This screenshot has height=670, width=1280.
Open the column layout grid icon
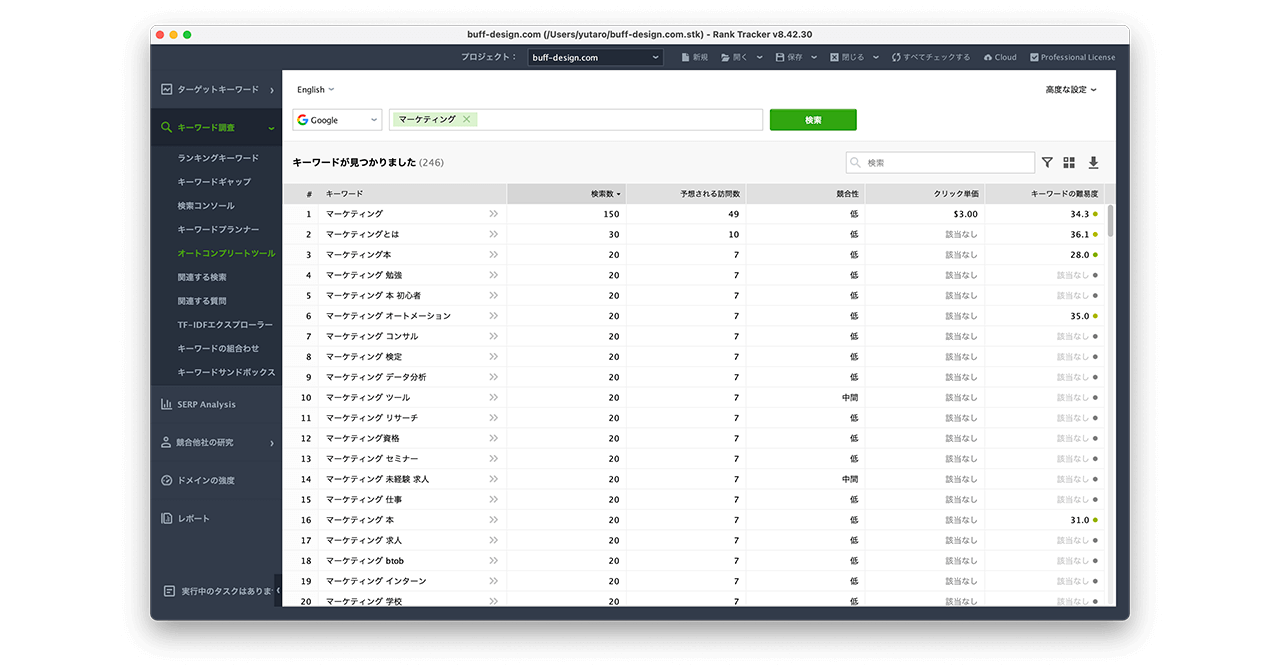tap(1069, 162)
